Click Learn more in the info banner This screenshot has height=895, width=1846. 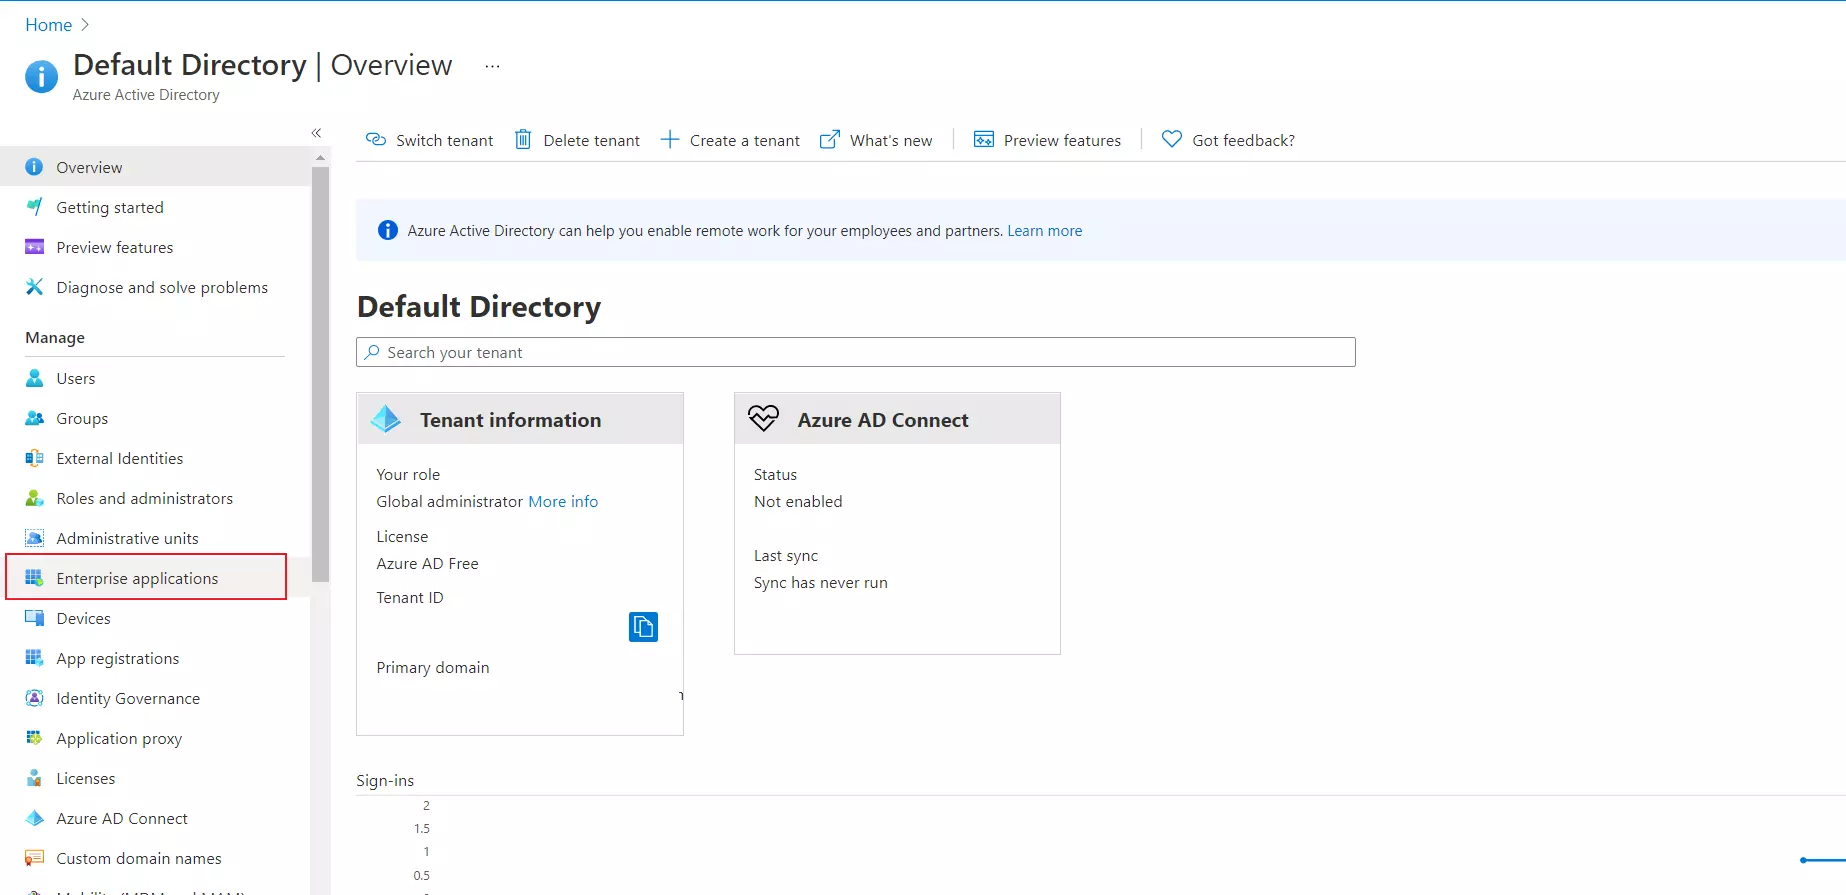(x=1044, y=231)
